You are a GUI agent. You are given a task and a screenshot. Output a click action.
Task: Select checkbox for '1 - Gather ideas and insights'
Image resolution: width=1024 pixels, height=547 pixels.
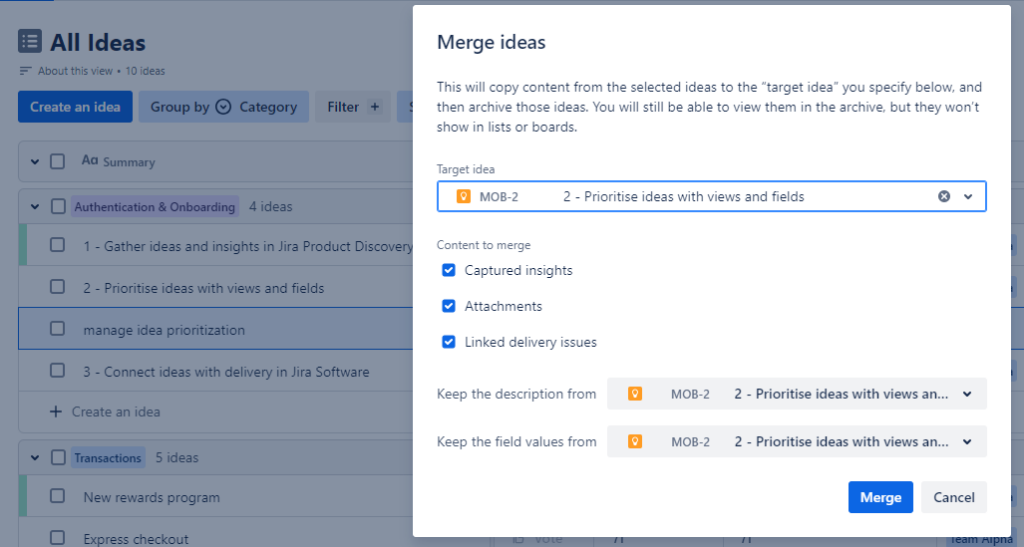tap(57, 245)
